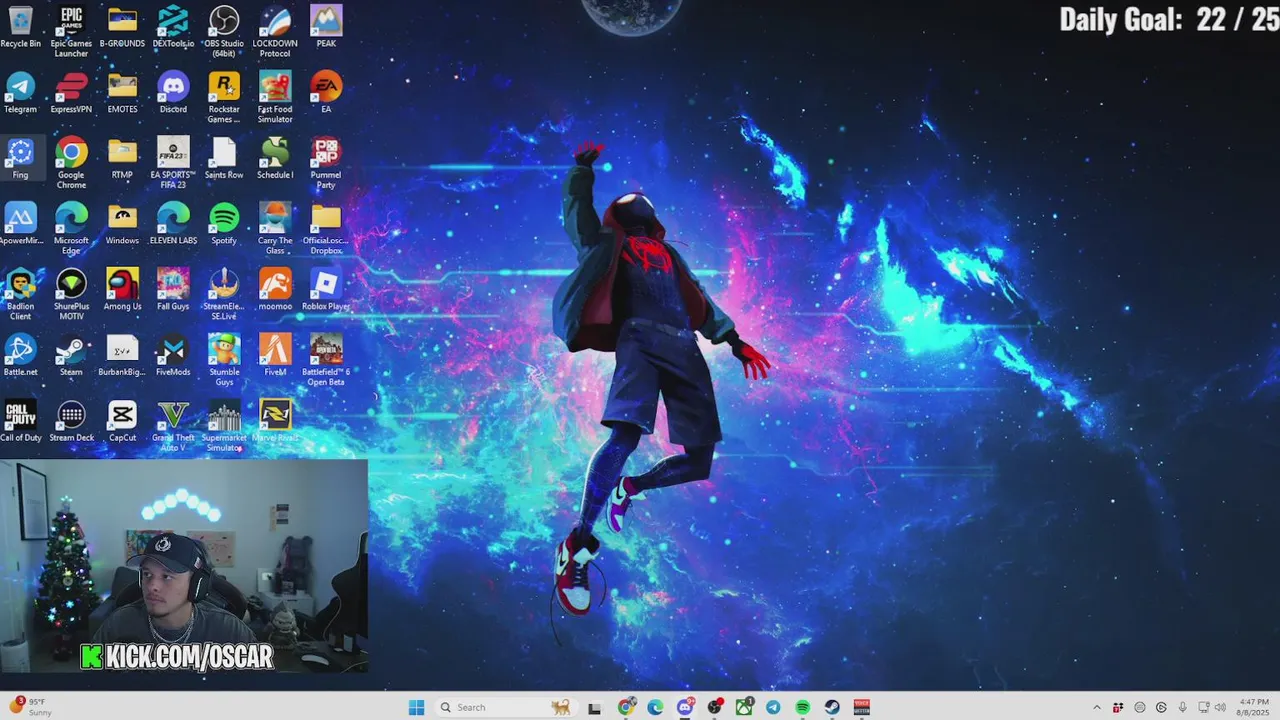The height and width of the screenshot is (720, 1280).
Task: Open the Windows Start menu
Action: coord(416,707)
